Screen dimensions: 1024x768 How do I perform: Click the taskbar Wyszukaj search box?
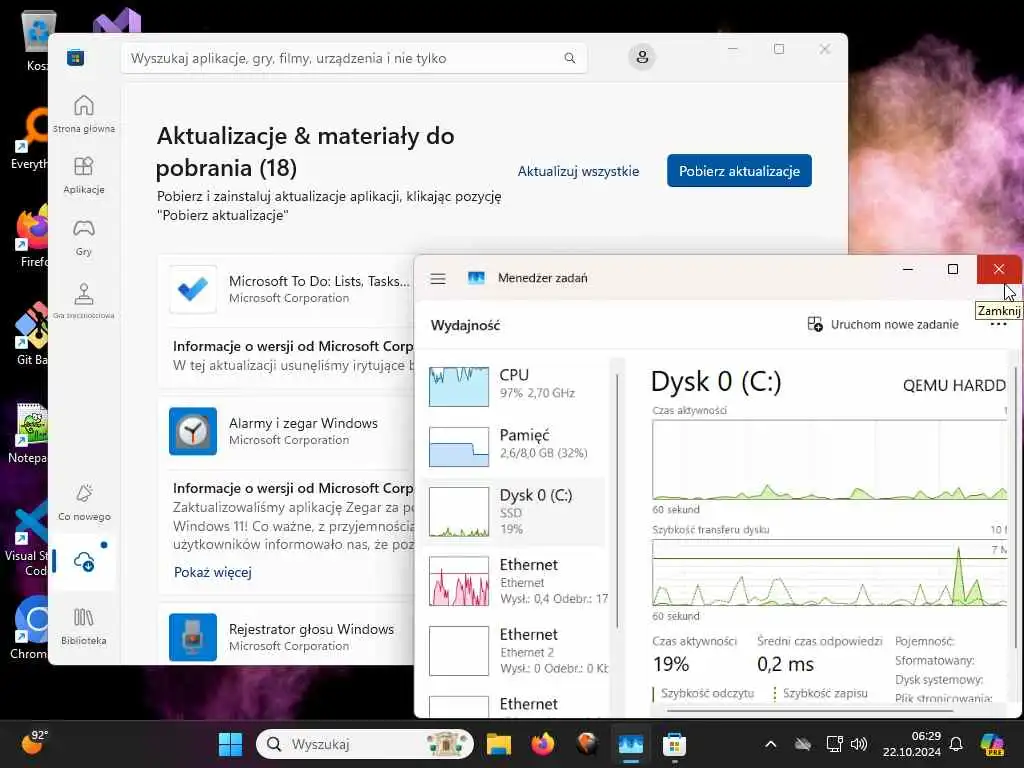pos(364,744)
